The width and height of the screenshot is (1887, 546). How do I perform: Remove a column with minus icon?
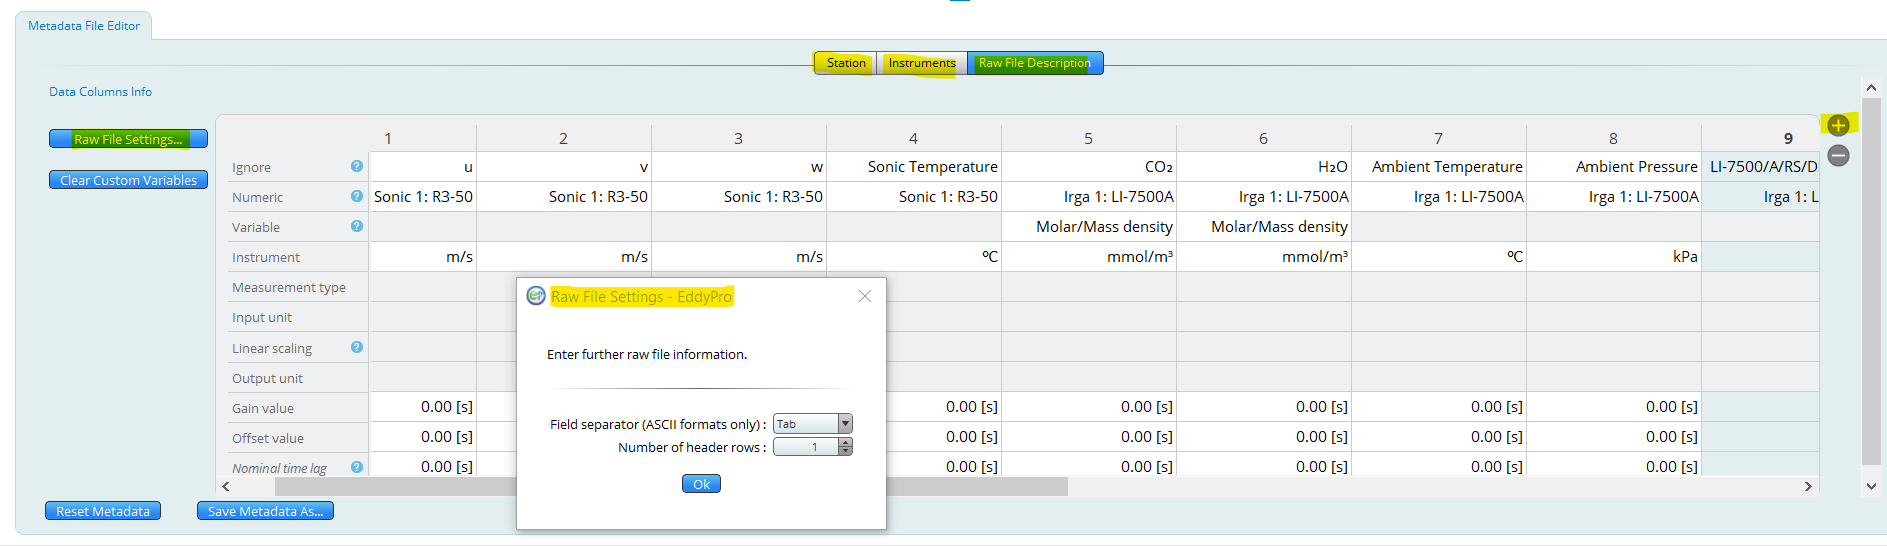[1838, 155]
